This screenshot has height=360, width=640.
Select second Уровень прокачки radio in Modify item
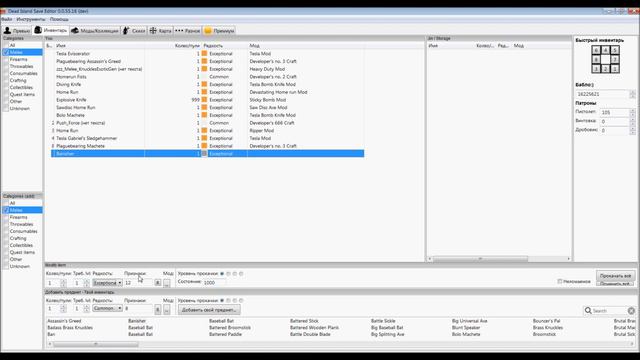(228, 273)
